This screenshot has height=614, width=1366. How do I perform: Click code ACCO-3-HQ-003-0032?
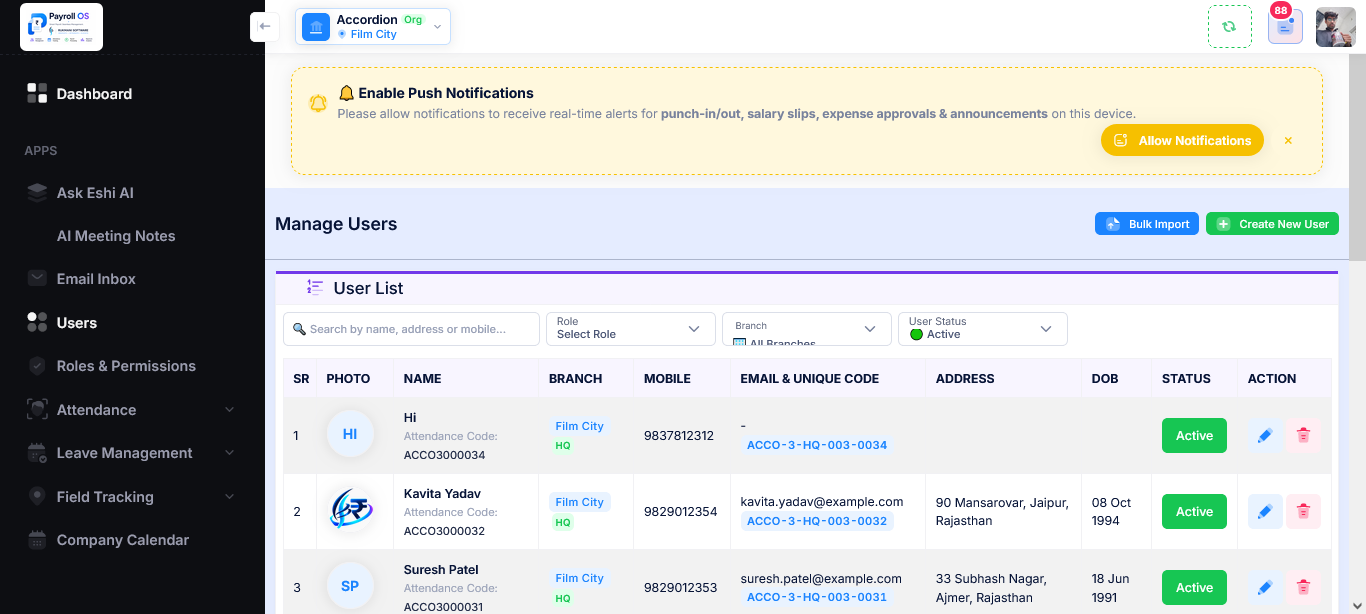pos(817,521)
